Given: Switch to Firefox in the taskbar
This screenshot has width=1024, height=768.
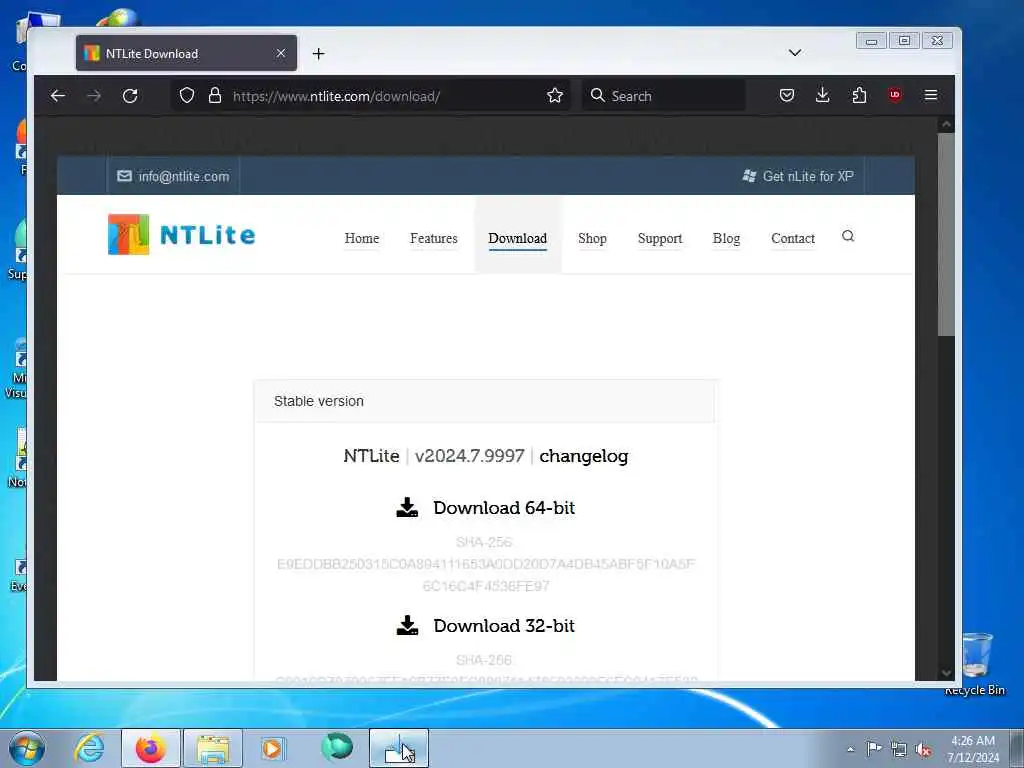Looking at the screenshot, I should coord(150,748).
